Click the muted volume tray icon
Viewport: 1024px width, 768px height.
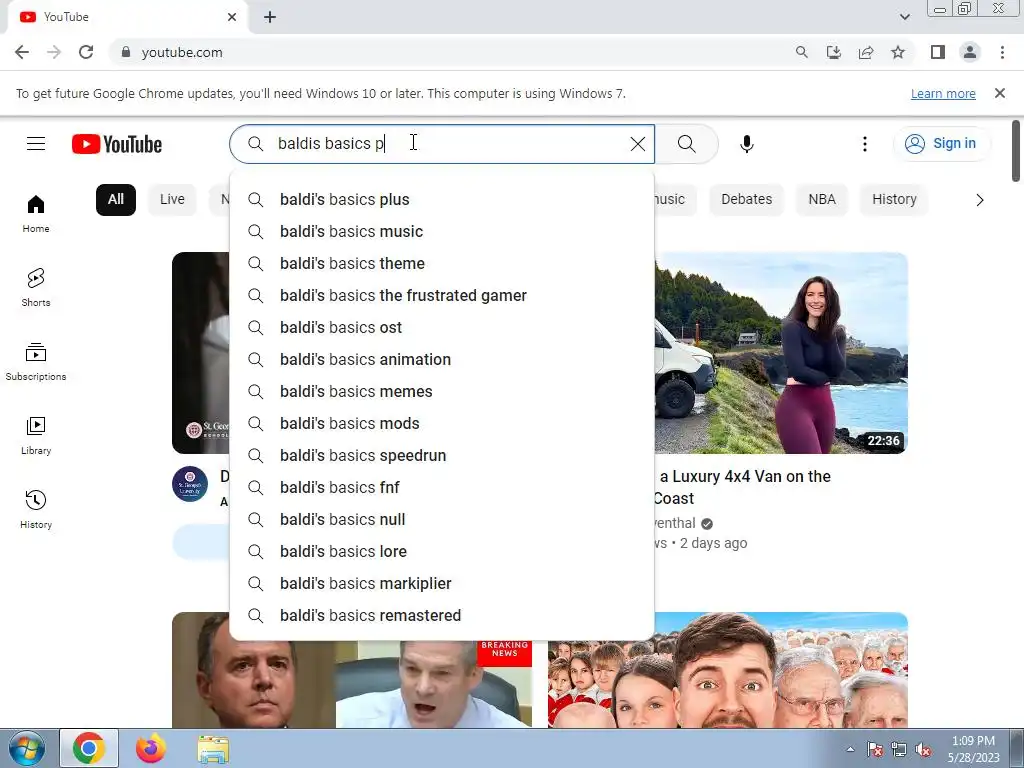(923, 750)
